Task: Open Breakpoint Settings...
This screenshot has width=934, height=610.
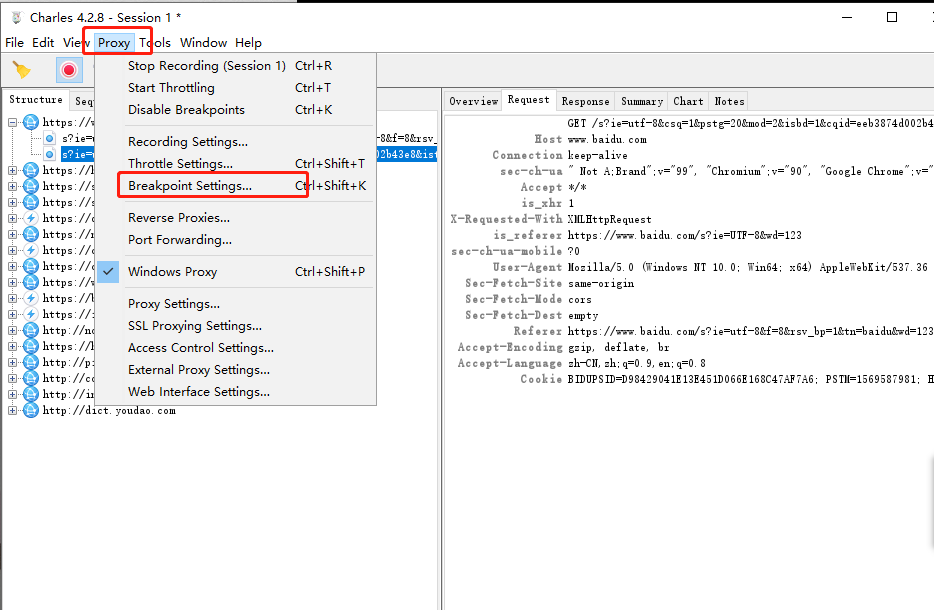Action: coord(236,186)
